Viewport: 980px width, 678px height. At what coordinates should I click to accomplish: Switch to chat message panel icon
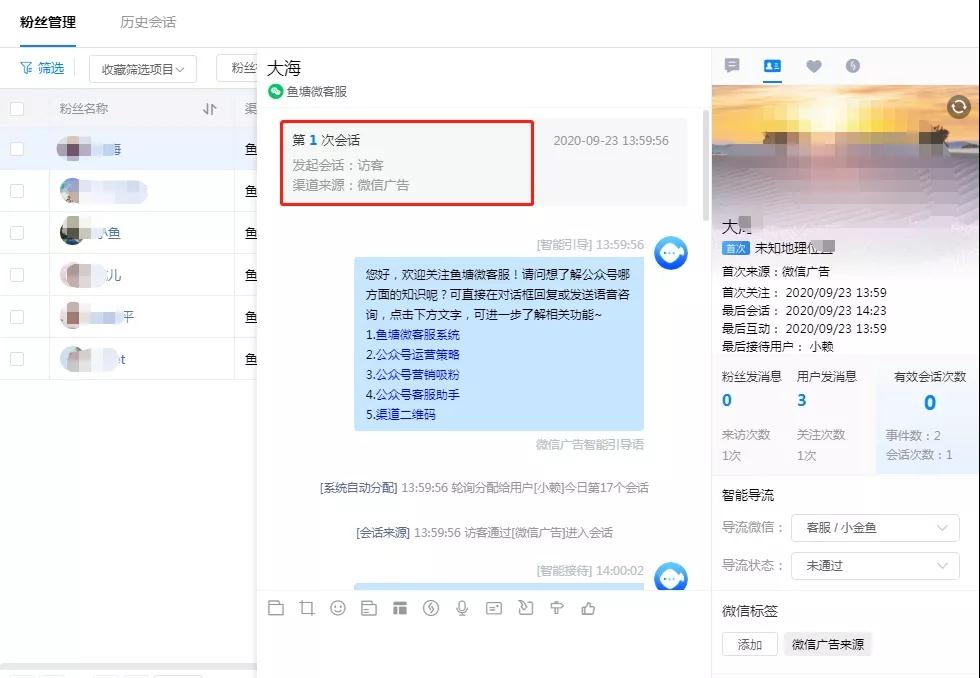(732, 65)
